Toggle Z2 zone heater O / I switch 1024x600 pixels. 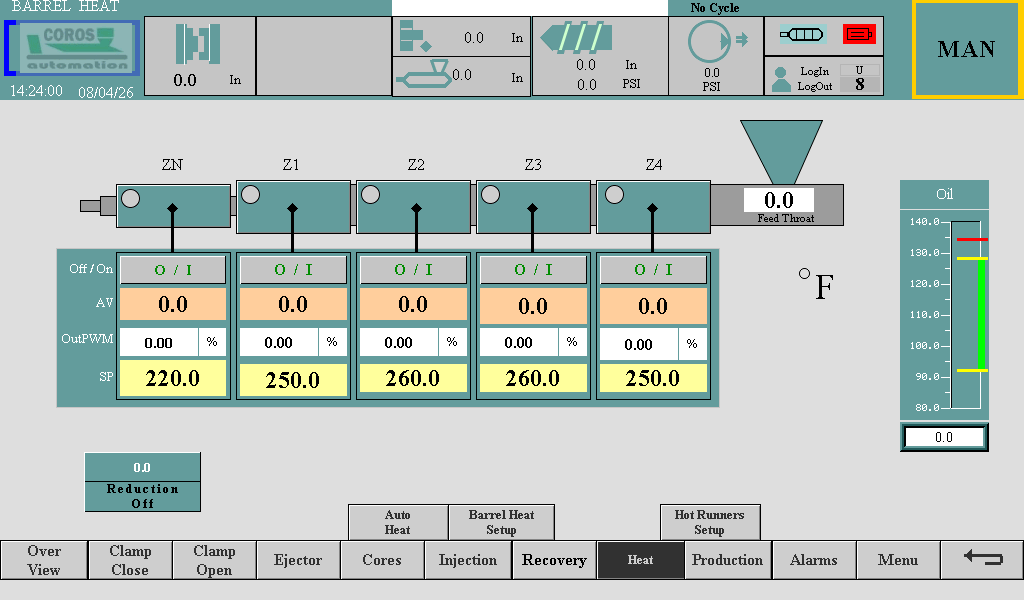pyautogui.click(x=413, y=269)
